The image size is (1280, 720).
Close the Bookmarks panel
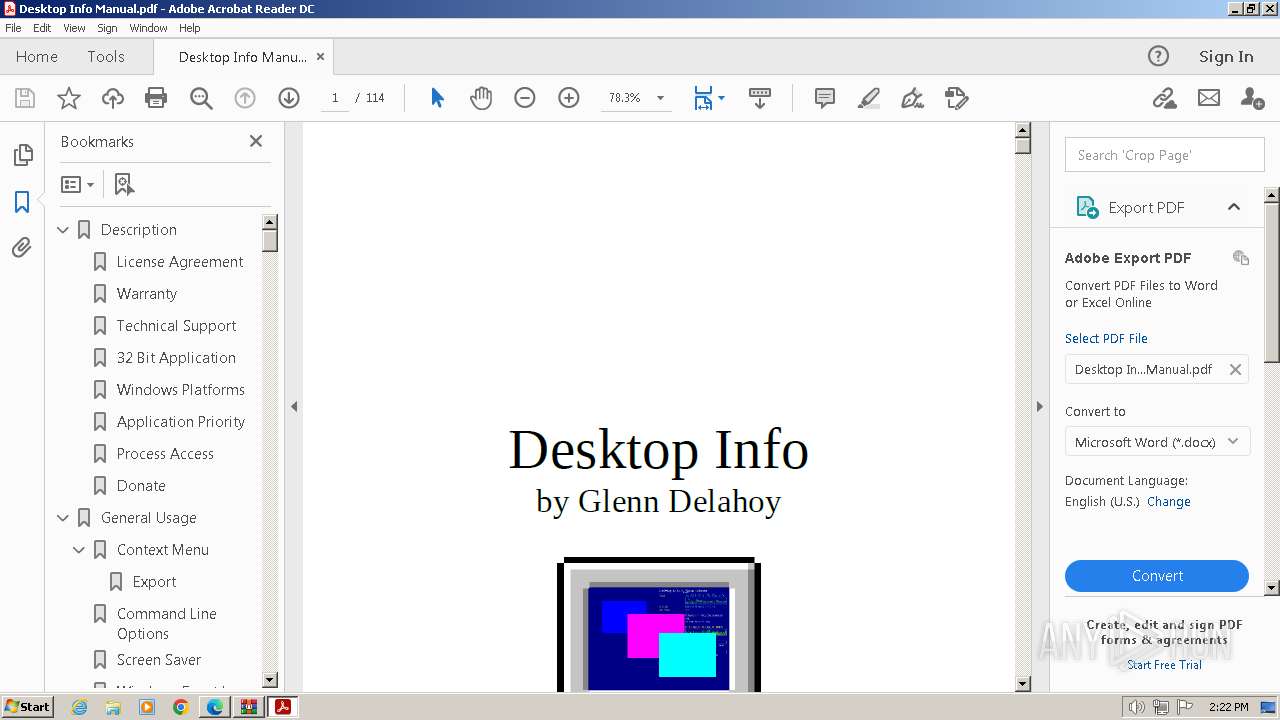tap(256, 141)
